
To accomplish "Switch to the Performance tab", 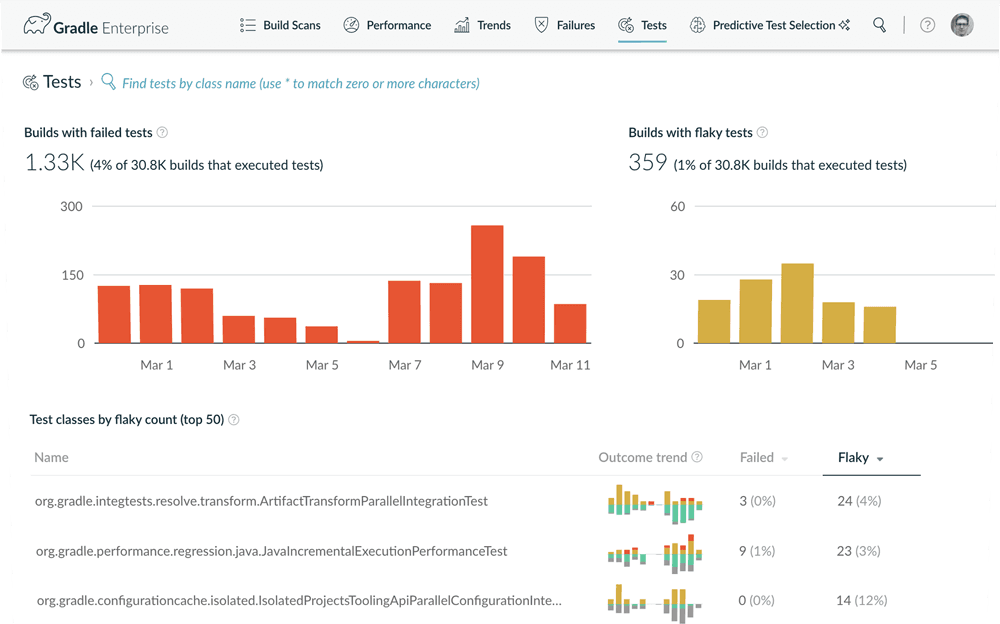I will [x=388, y=25].
